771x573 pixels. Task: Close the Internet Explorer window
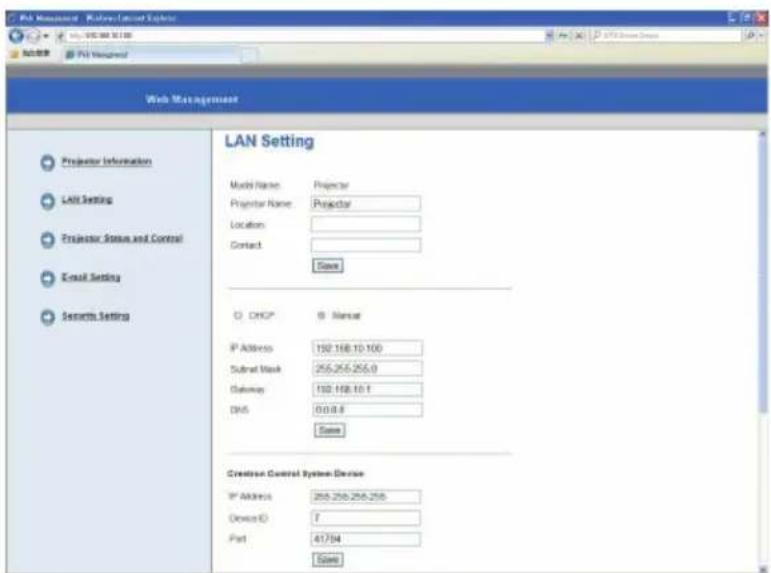pyautogui.click(x=762, y=18)
